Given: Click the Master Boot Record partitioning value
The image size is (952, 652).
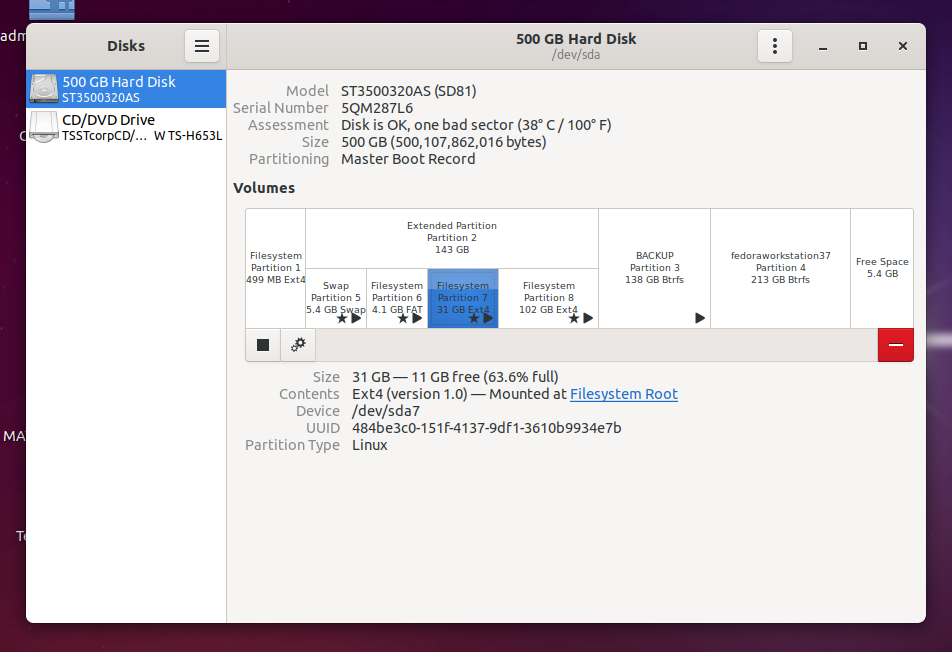Looking at the screenshot, I should (x=408, y=159).
